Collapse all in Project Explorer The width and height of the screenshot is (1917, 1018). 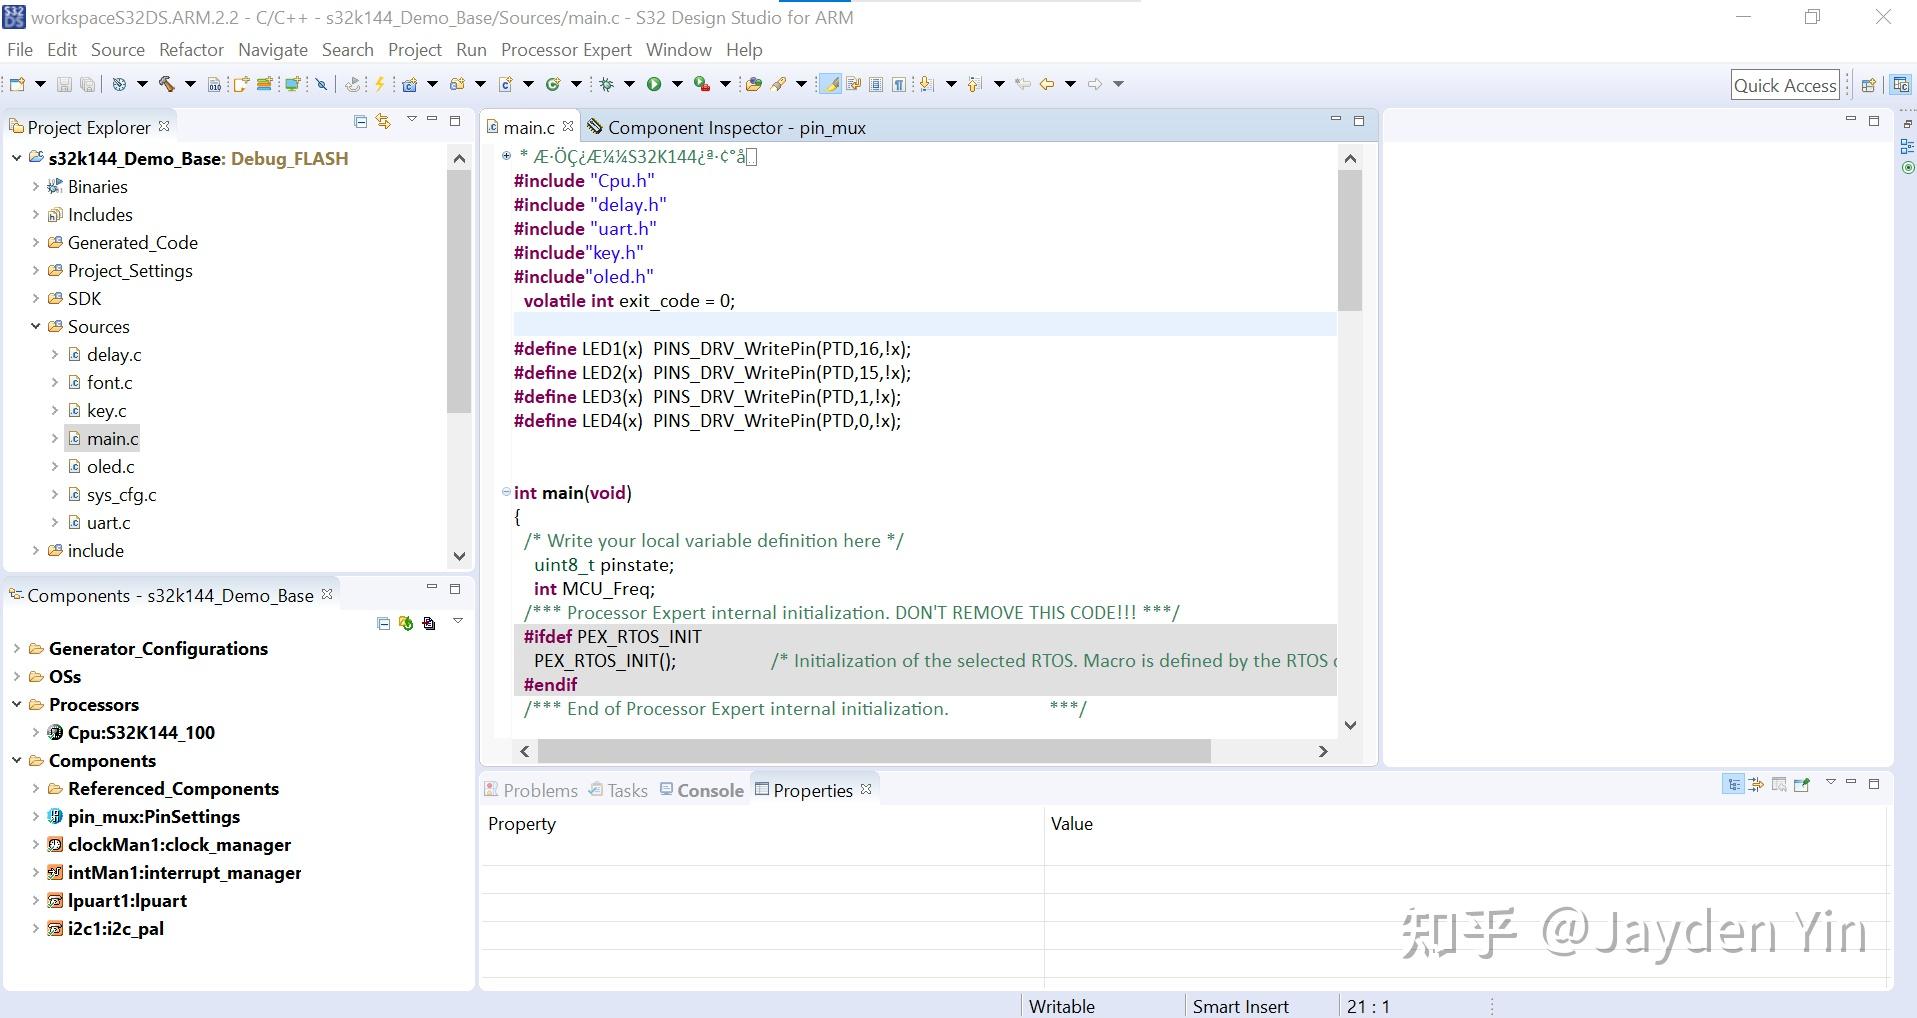pos(360,121)
